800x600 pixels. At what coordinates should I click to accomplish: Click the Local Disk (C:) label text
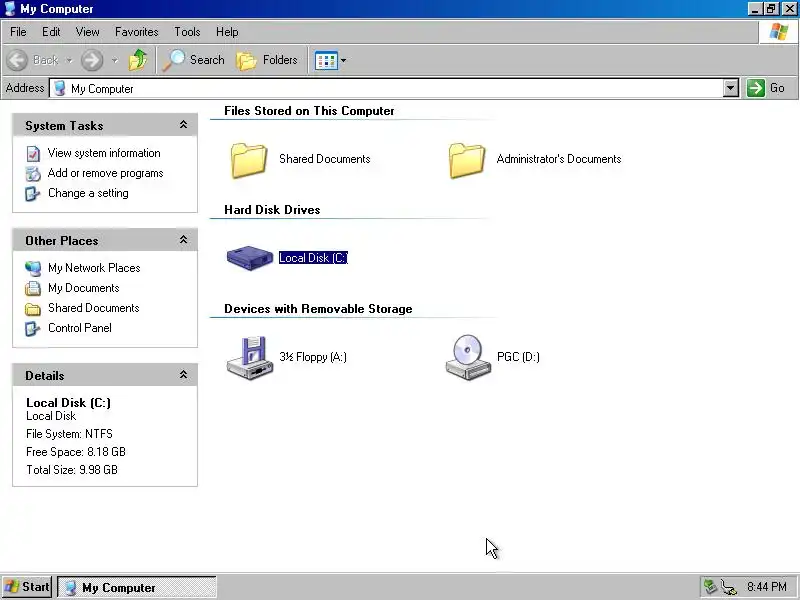pyautogui.click(x=313, y=258)
